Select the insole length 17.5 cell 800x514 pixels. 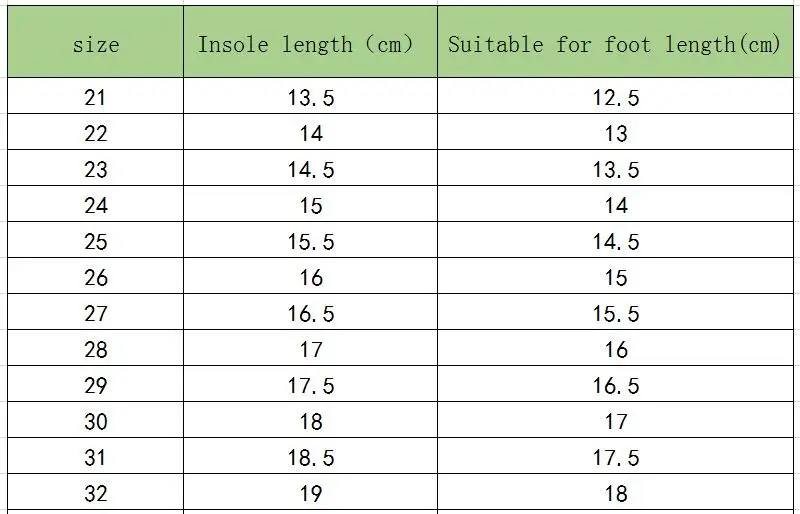point(310,384)
